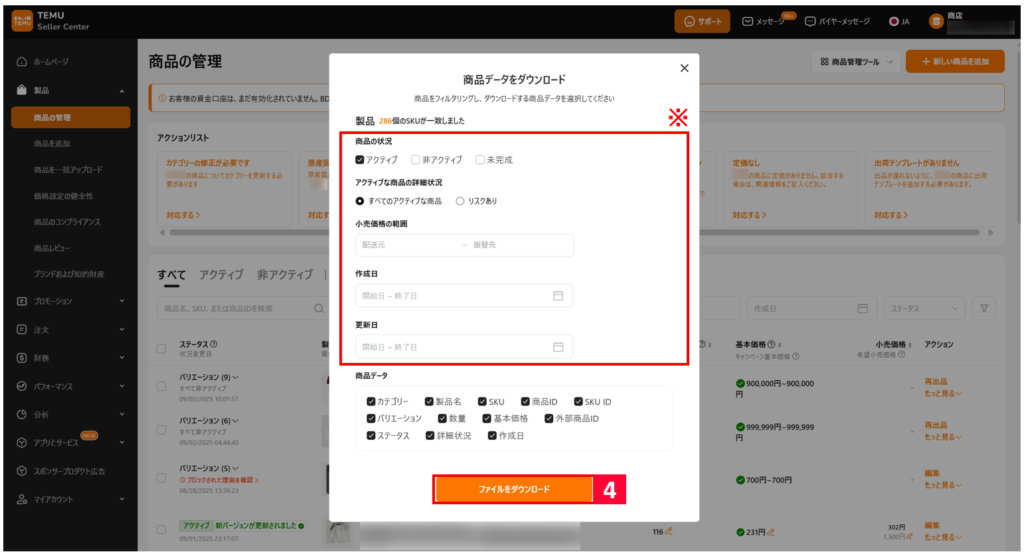Click the パフォーマンス sidebar icon
The height and width of the screenshot is (556, 1024).
[x=22, y=386]
